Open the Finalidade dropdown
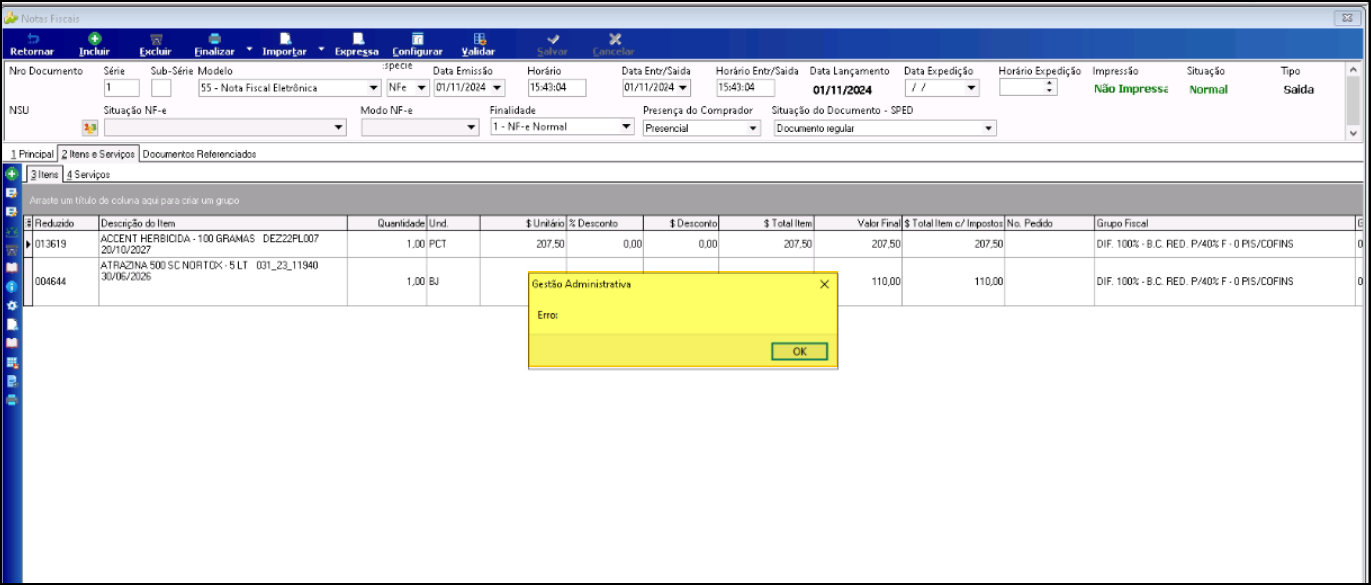Image resolution: width=1371 pixels, height=585 pixels. point(627,127)
